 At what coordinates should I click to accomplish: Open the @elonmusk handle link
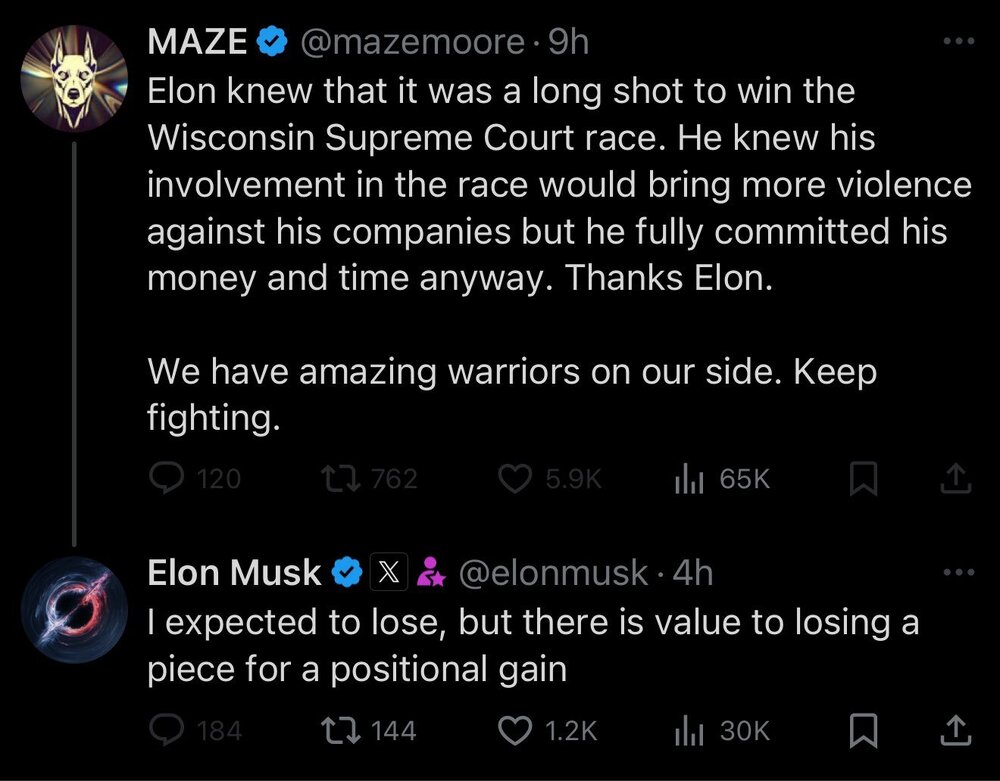point(553,573)
